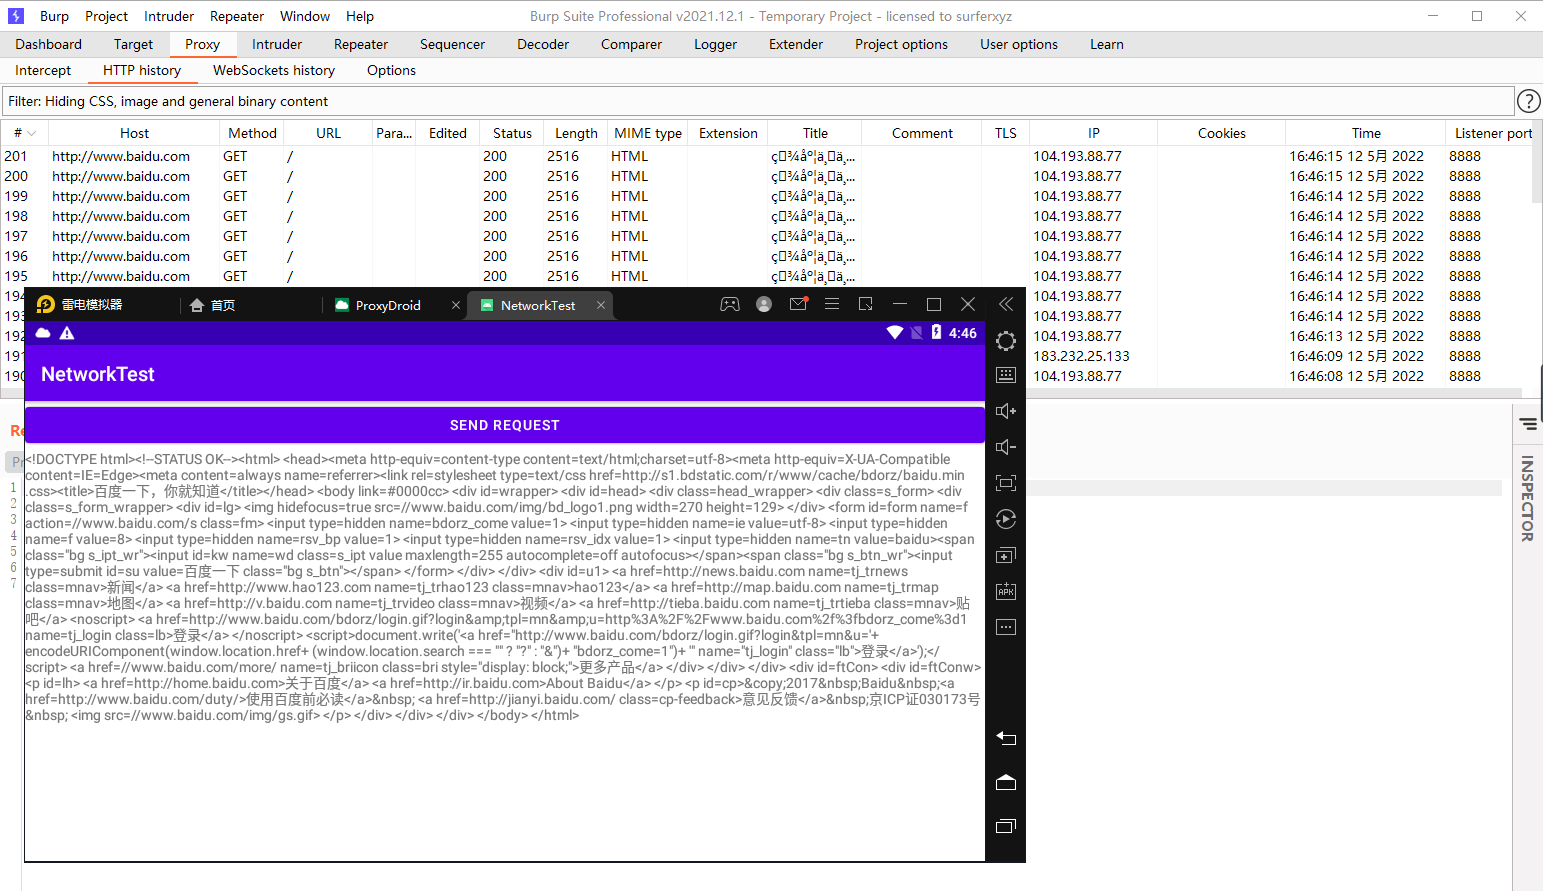Viewport: 1543px width, 891px height.
Task: Click the LDPlayer emulator logo icon
Action: click(x=46, y=304)
